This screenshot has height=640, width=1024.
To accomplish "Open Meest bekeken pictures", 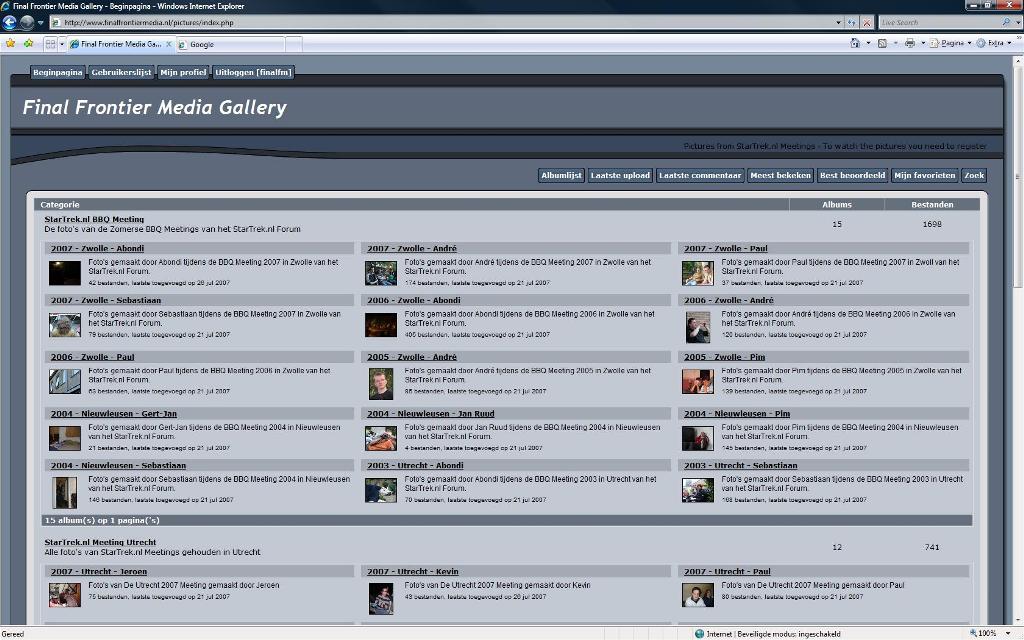I will coord(780,175).
